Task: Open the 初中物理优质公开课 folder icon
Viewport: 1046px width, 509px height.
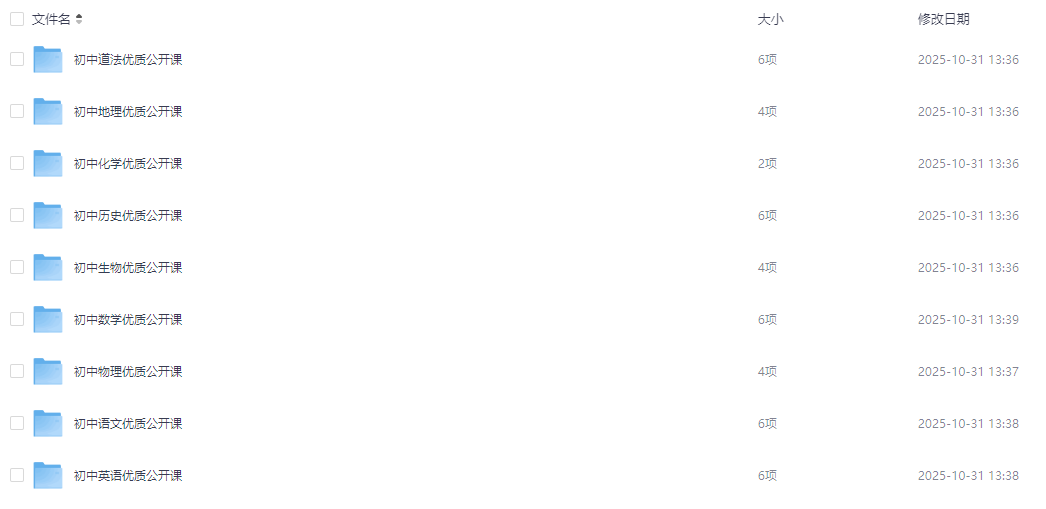Action: 48,372
